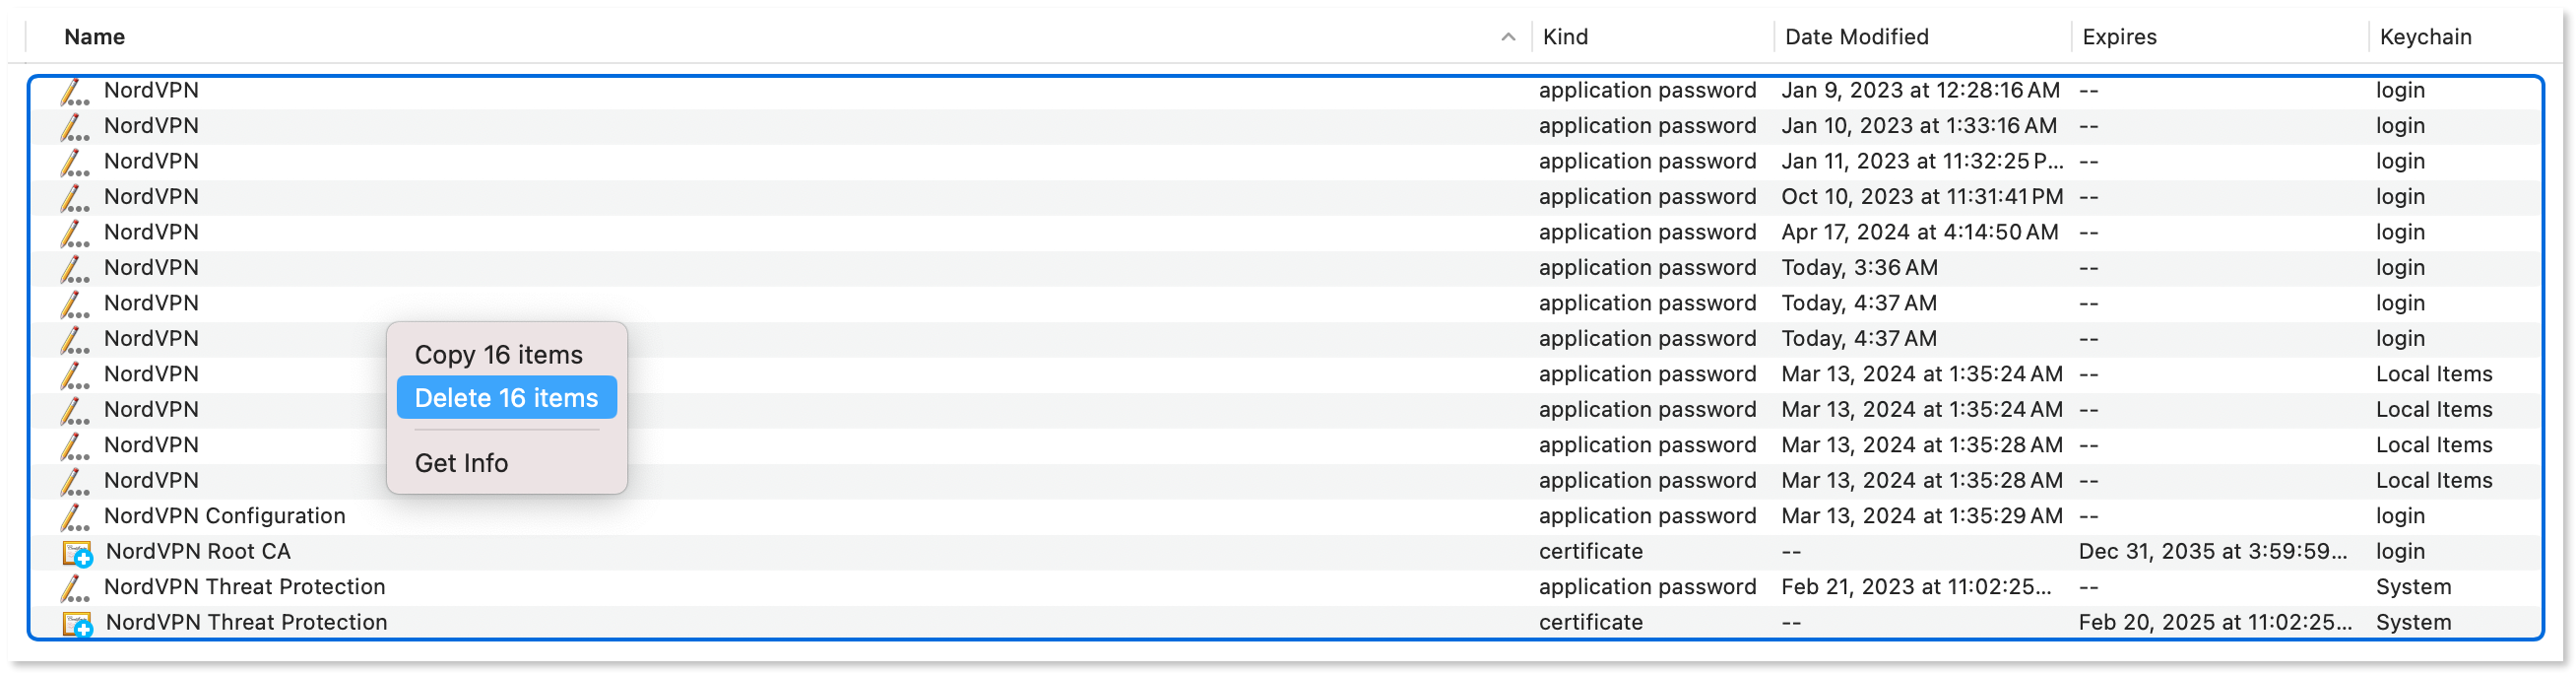Select Get Info in the context menu
Viewport: 2576px width, 674px height.
click(461, 462)
